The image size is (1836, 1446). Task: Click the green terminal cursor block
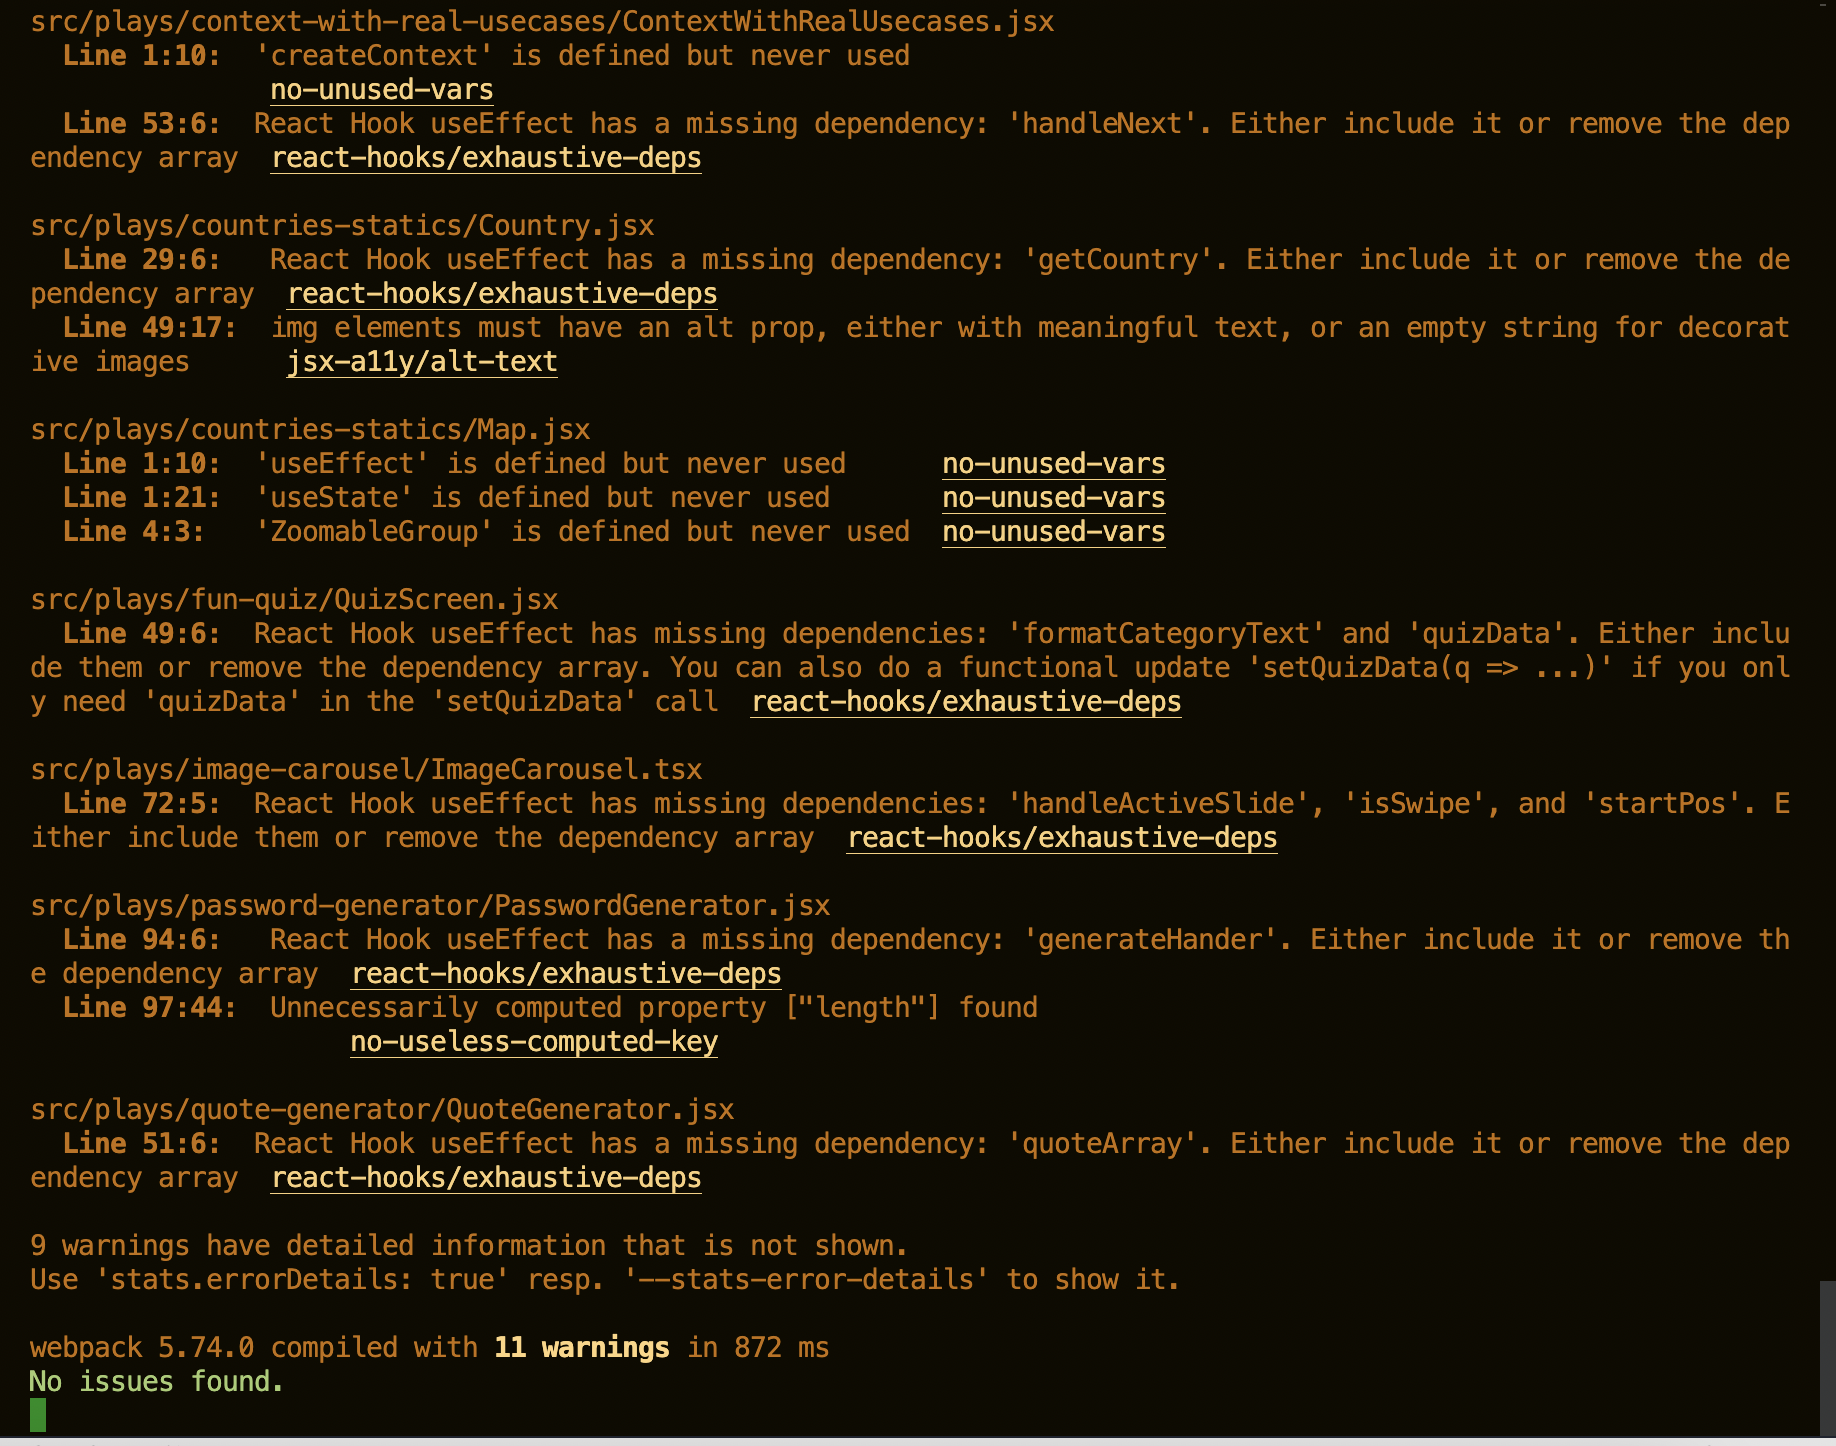(x=38, y=1415)
